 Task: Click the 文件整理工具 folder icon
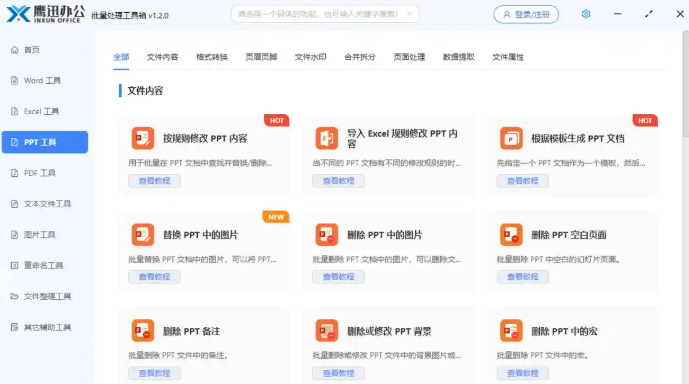tap(15, 296)
